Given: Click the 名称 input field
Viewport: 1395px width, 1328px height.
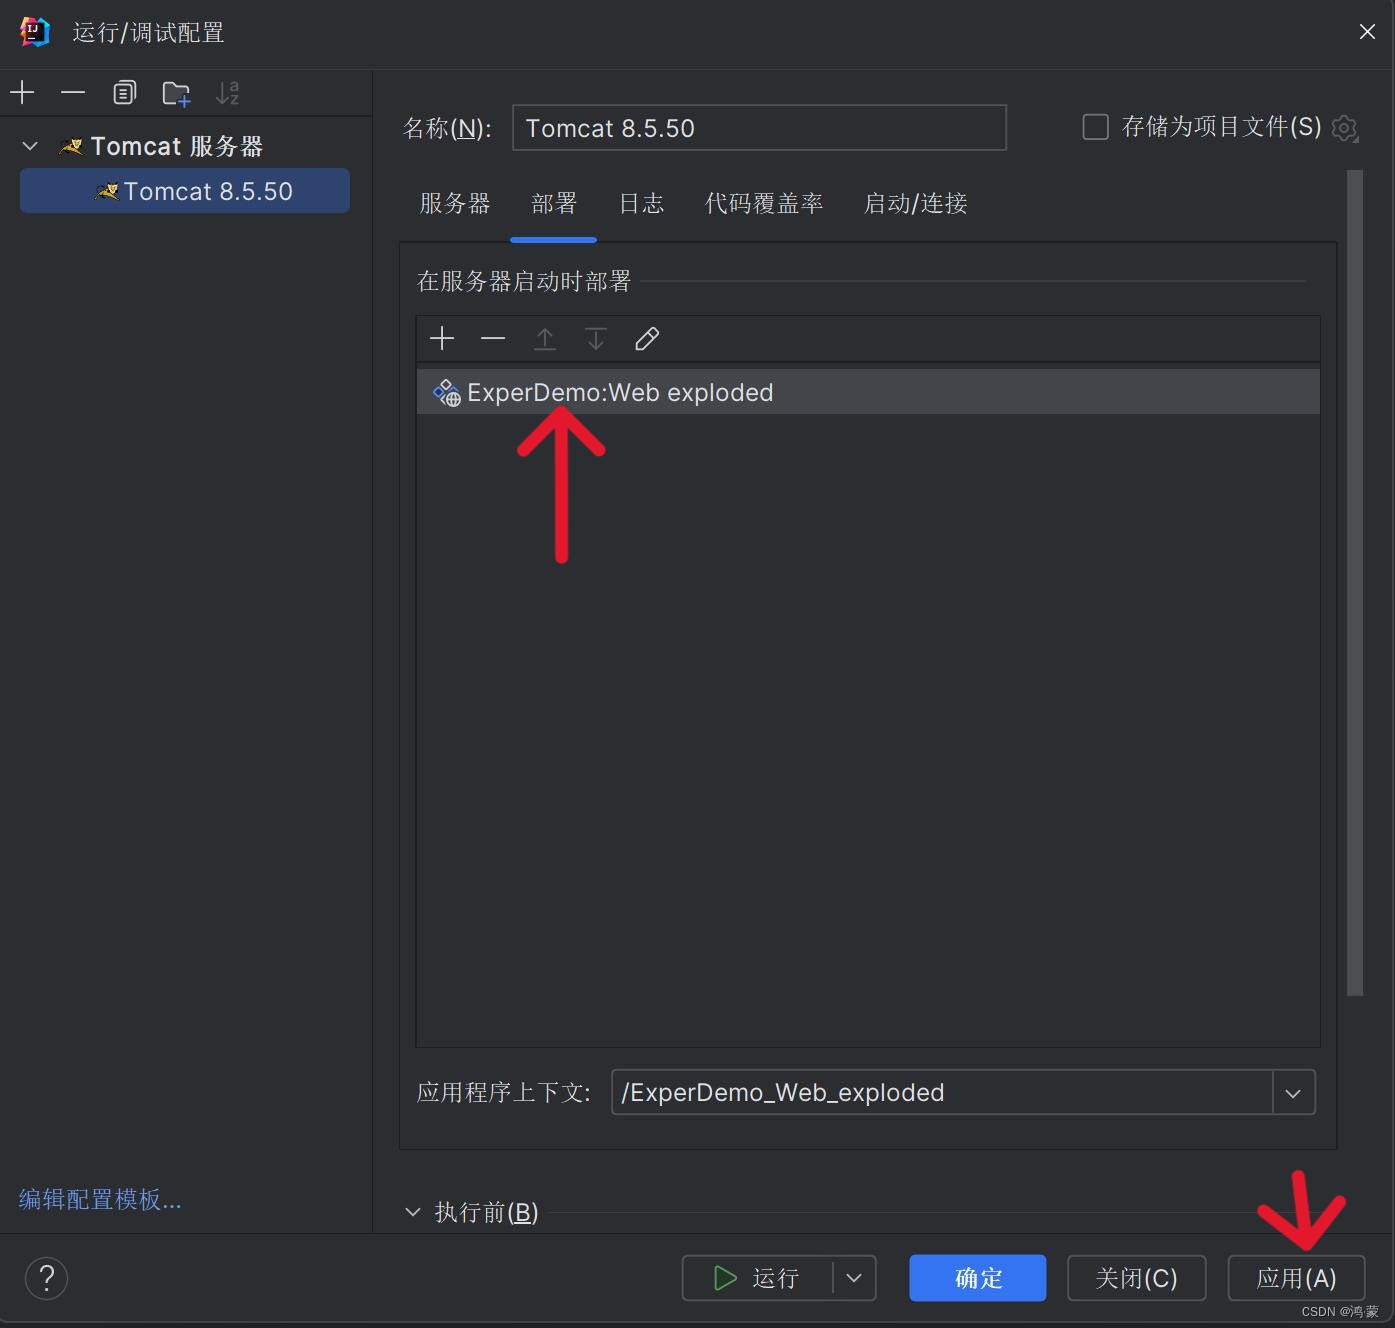Looking at the screenshot, I should (x=759, y=128).
